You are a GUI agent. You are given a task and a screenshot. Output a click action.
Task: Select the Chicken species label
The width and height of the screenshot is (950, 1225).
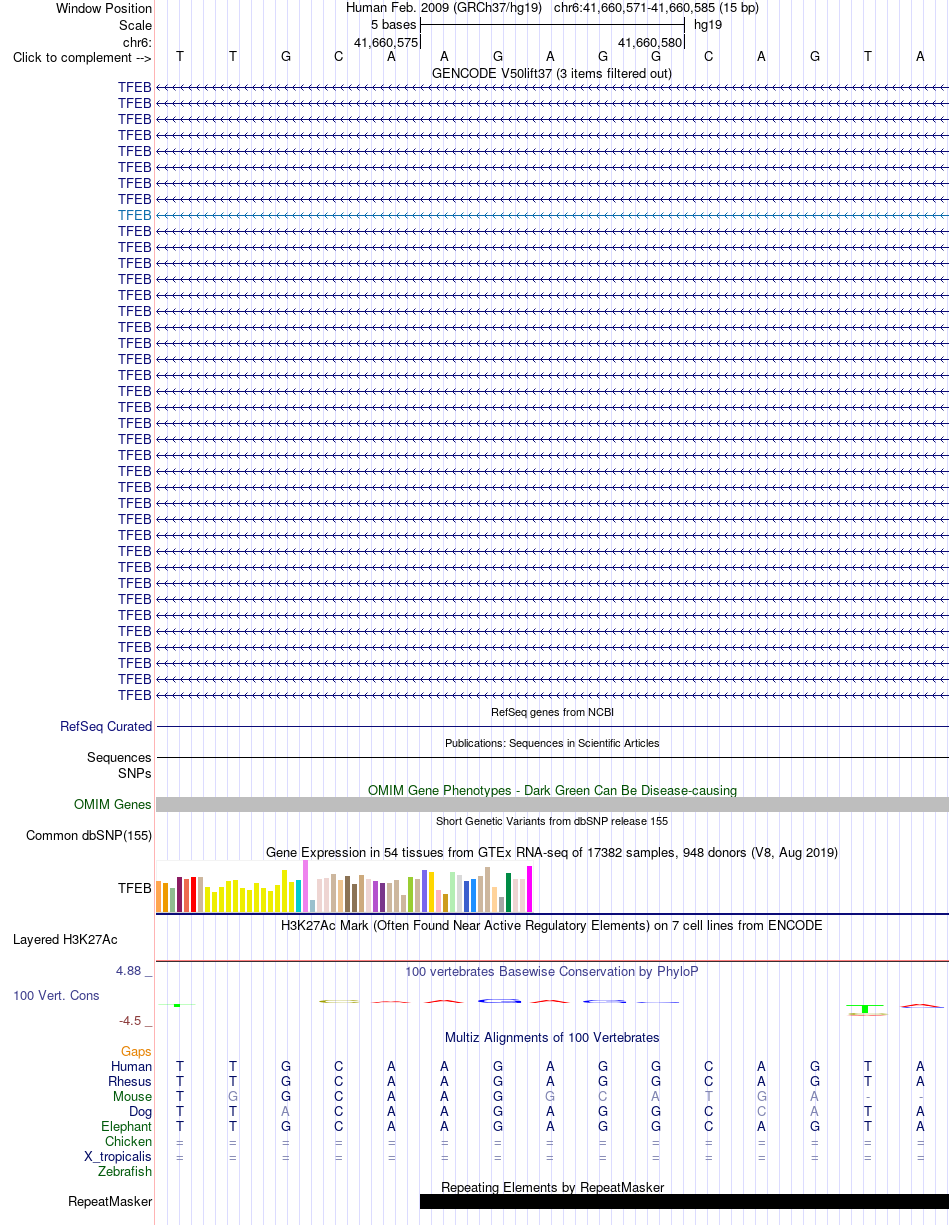point(128,1142)
